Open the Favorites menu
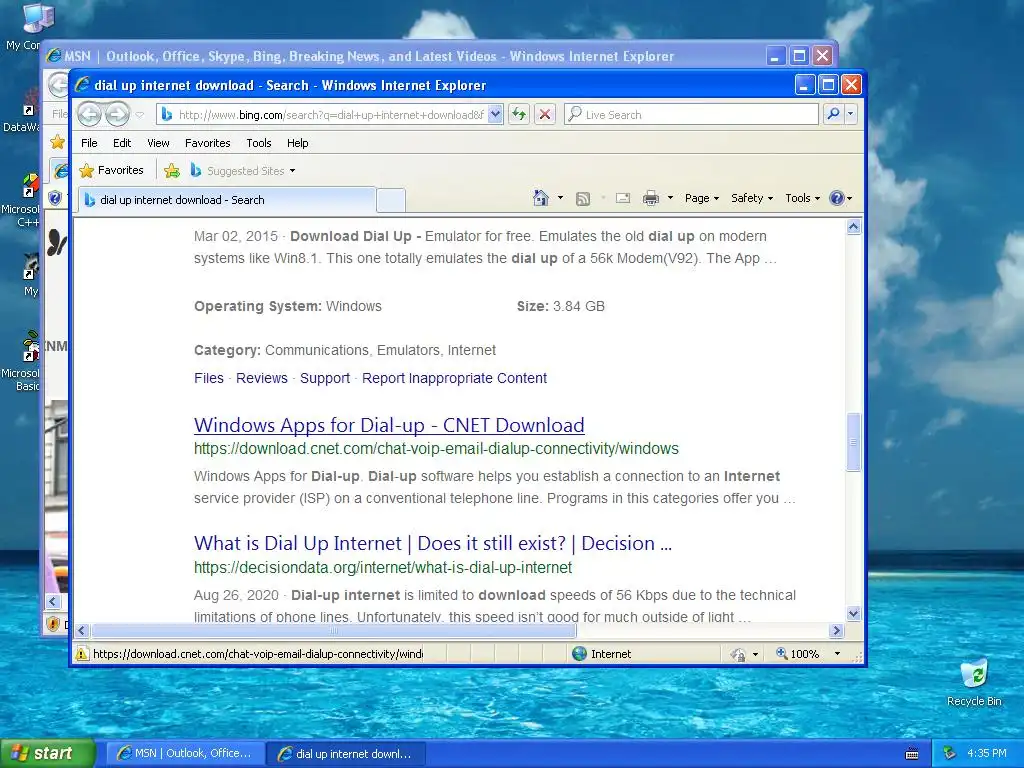 click(207, 143)
